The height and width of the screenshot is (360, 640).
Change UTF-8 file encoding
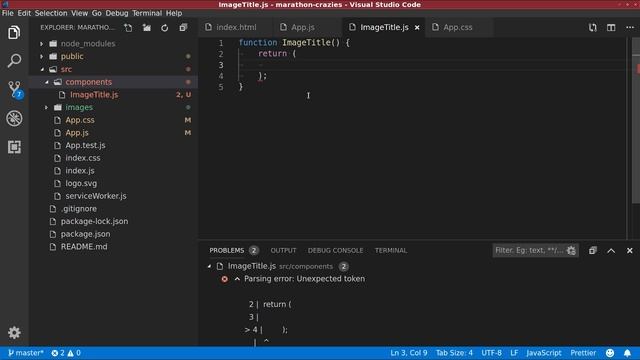[x=491, y=353]
